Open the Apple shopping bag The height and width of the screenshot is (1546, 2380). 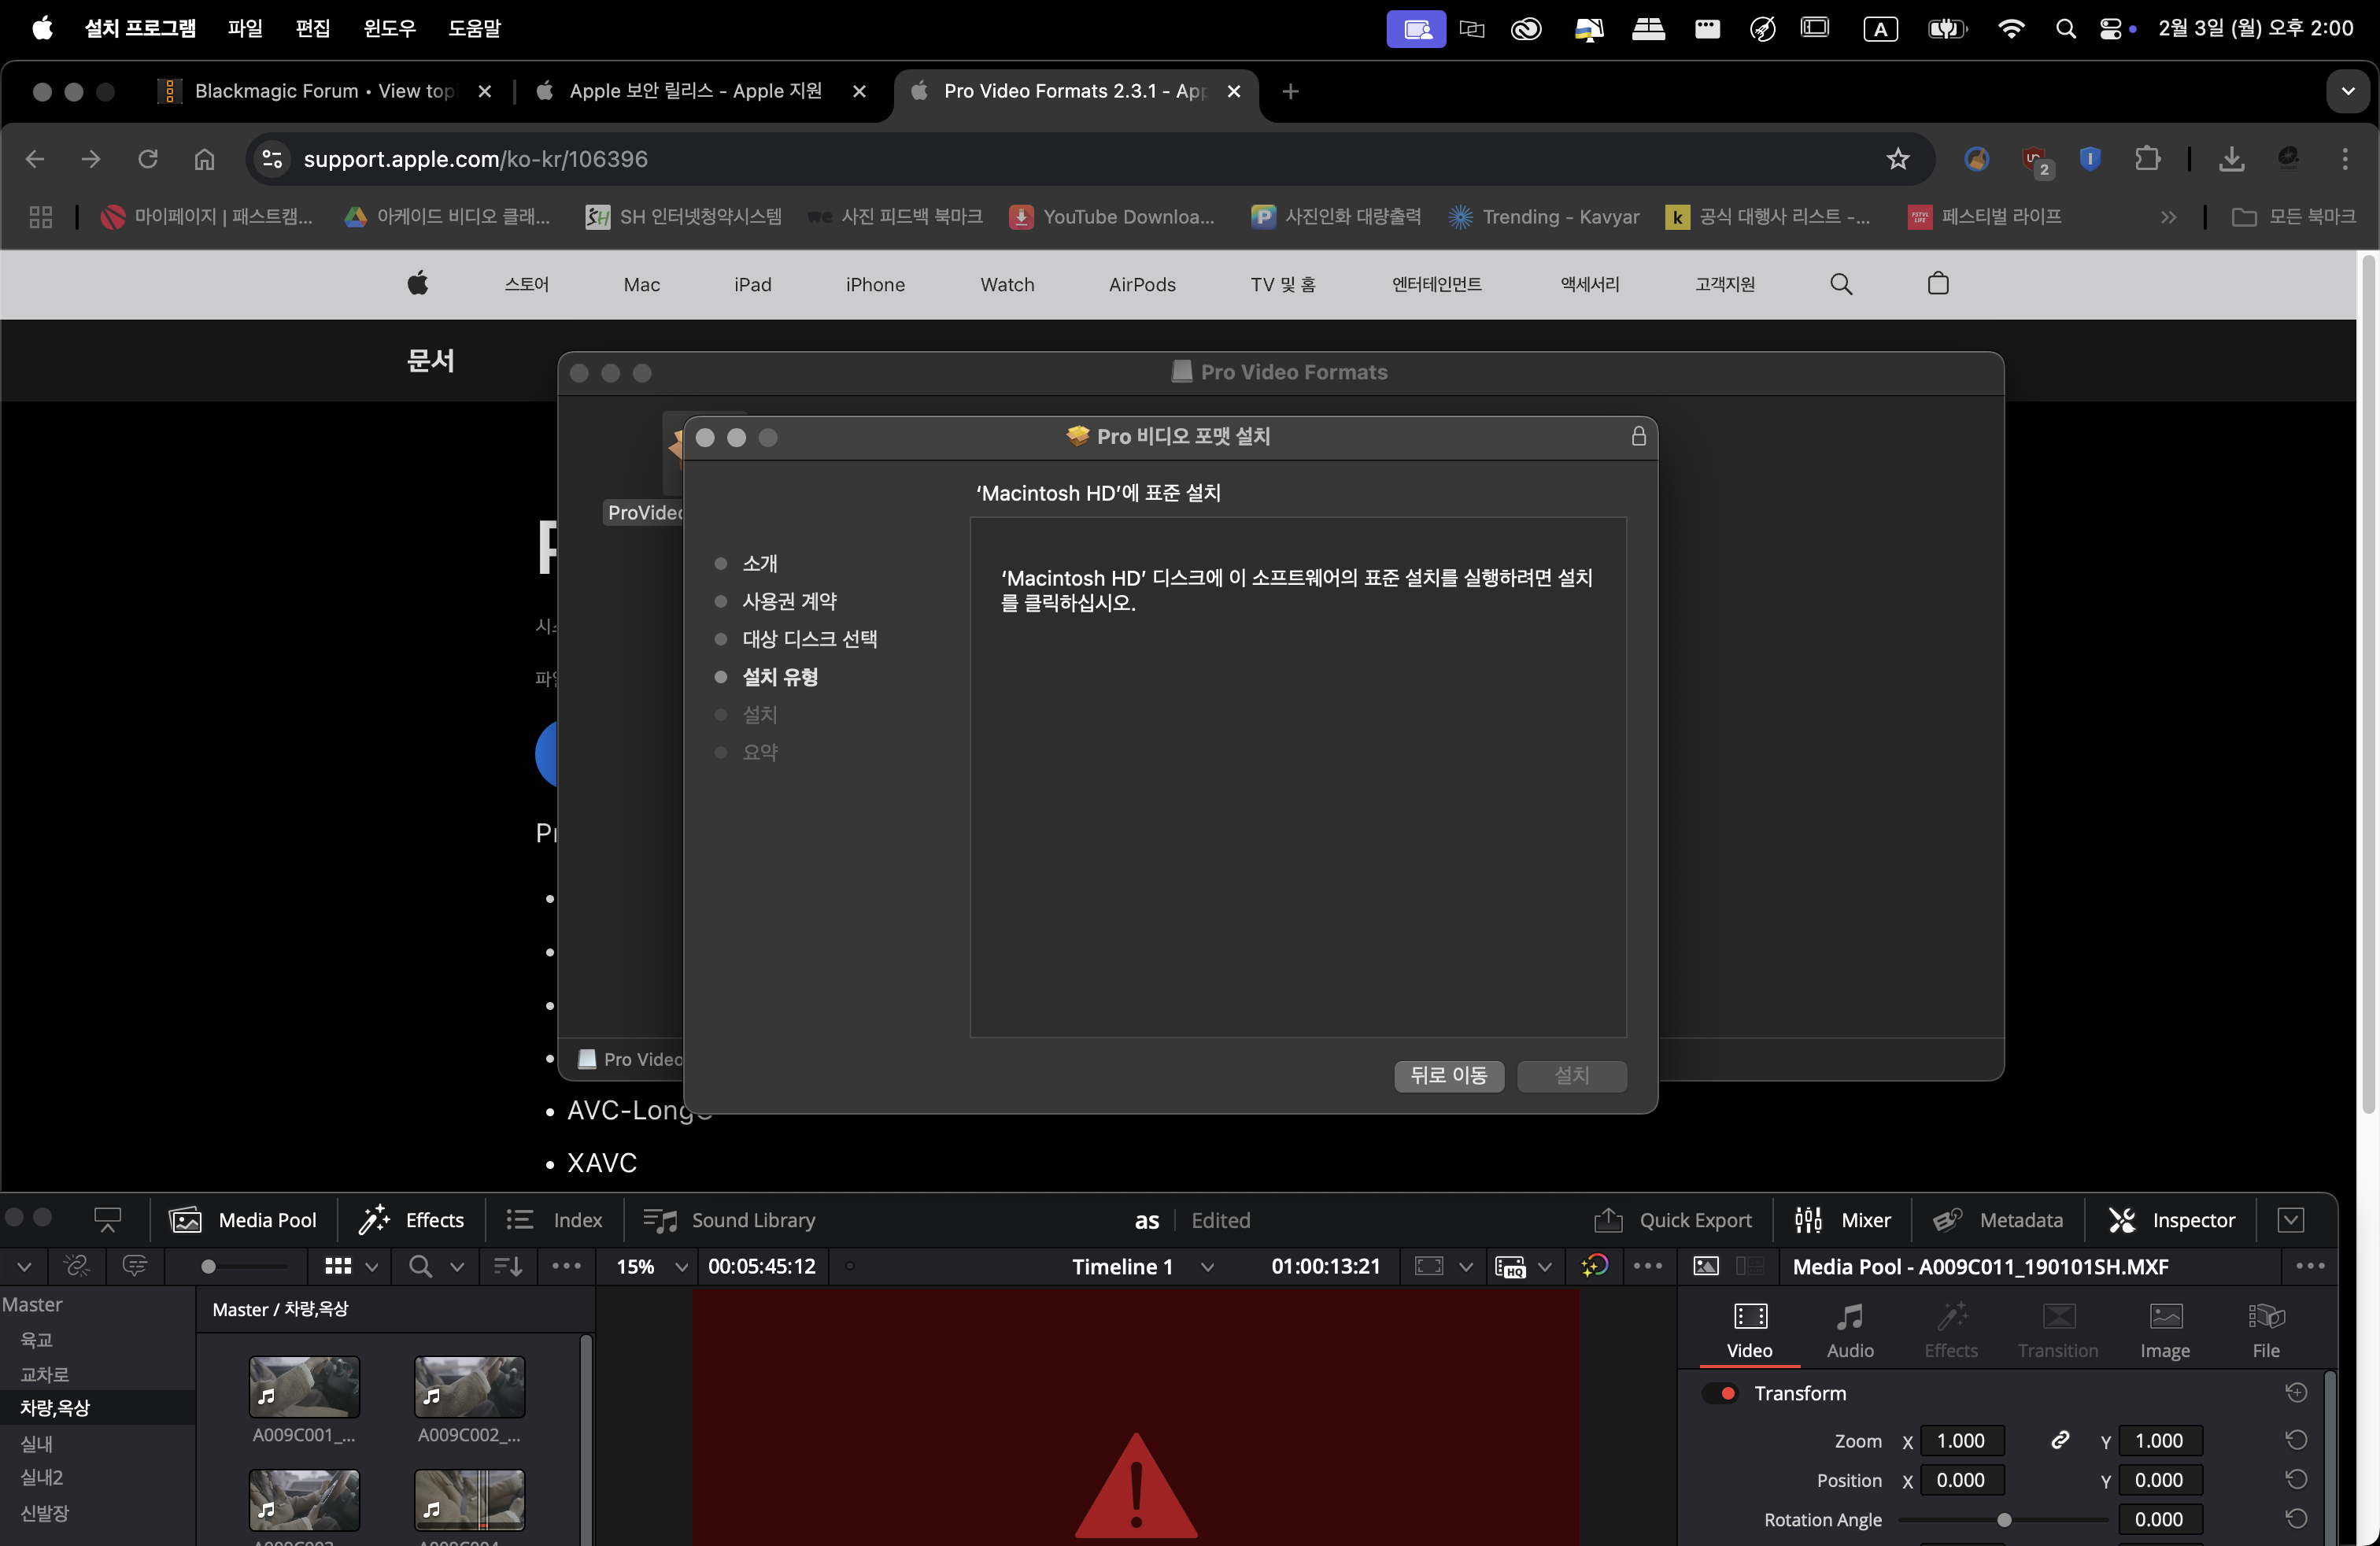1937,284
